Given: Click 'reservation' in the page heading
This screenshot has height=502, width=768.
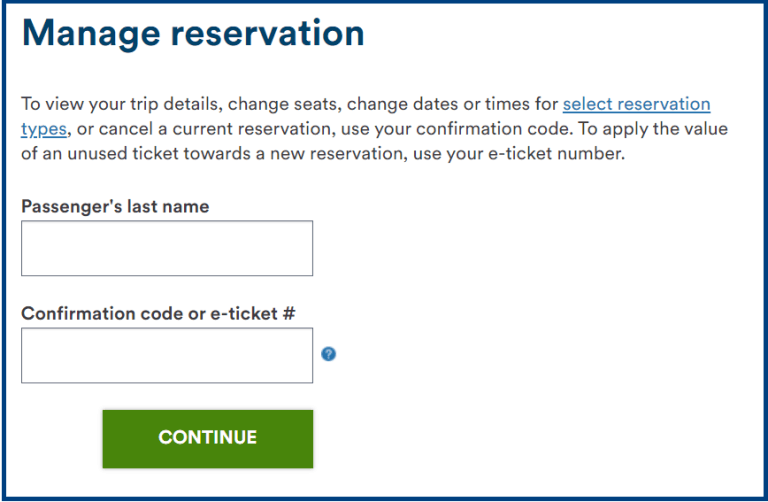Looking at the screenshot, I should click(x=267, y=33).
